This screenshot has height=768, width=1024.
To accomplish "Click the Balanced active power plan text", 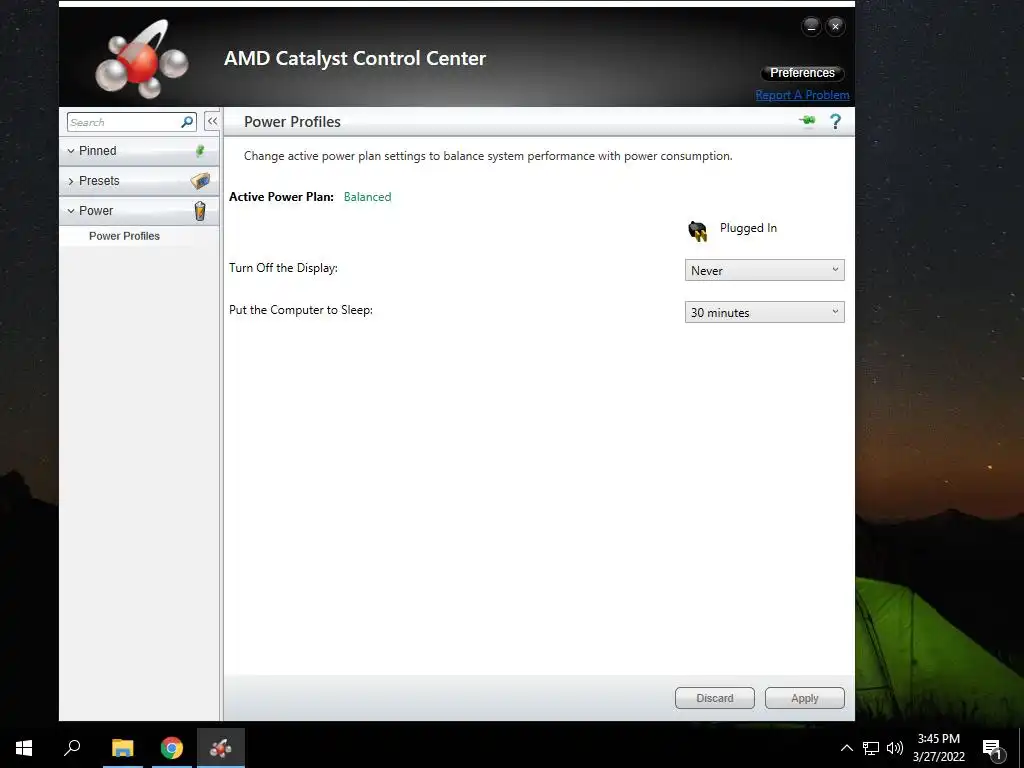I will [x=367, y=197].
